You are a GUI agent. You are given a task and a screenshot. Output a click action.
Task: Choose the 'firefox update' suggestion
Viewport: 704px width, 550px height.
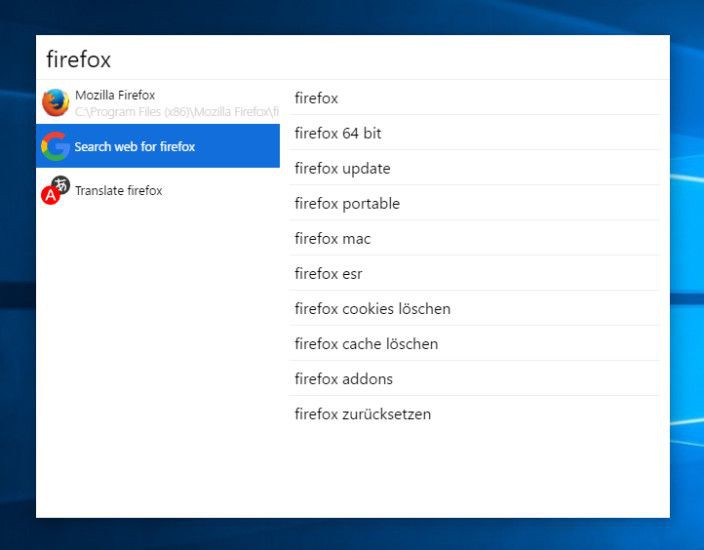point(474,168)
